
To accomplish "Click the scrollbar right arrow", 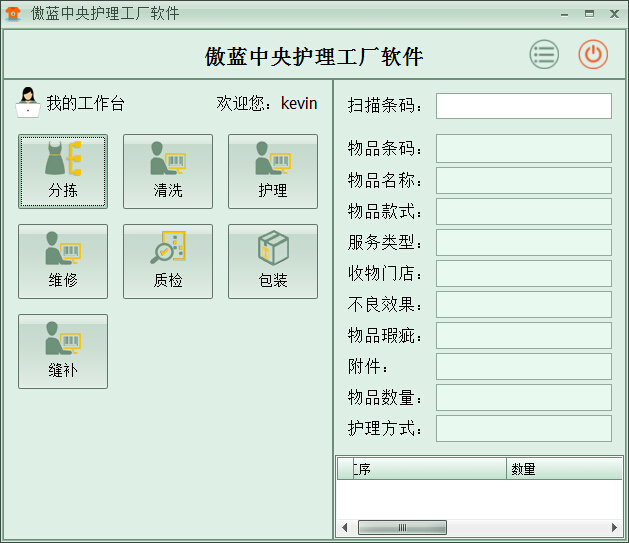I will point(615,527).
